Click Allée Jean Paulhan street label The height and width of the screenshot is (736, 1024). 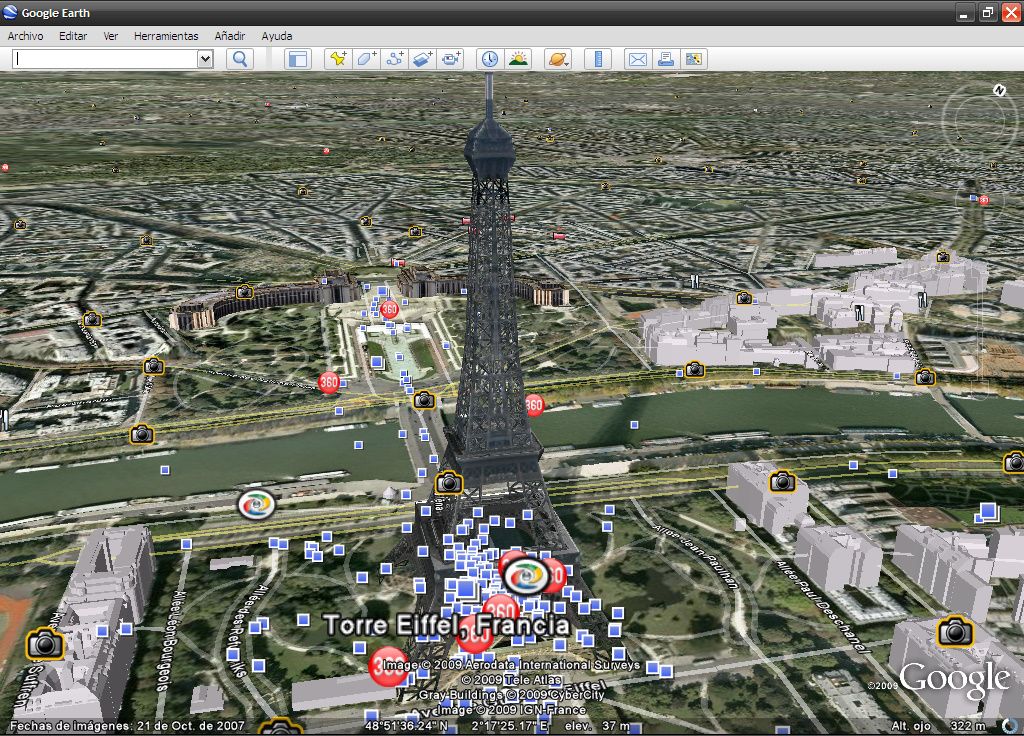[x=694, y=554]
